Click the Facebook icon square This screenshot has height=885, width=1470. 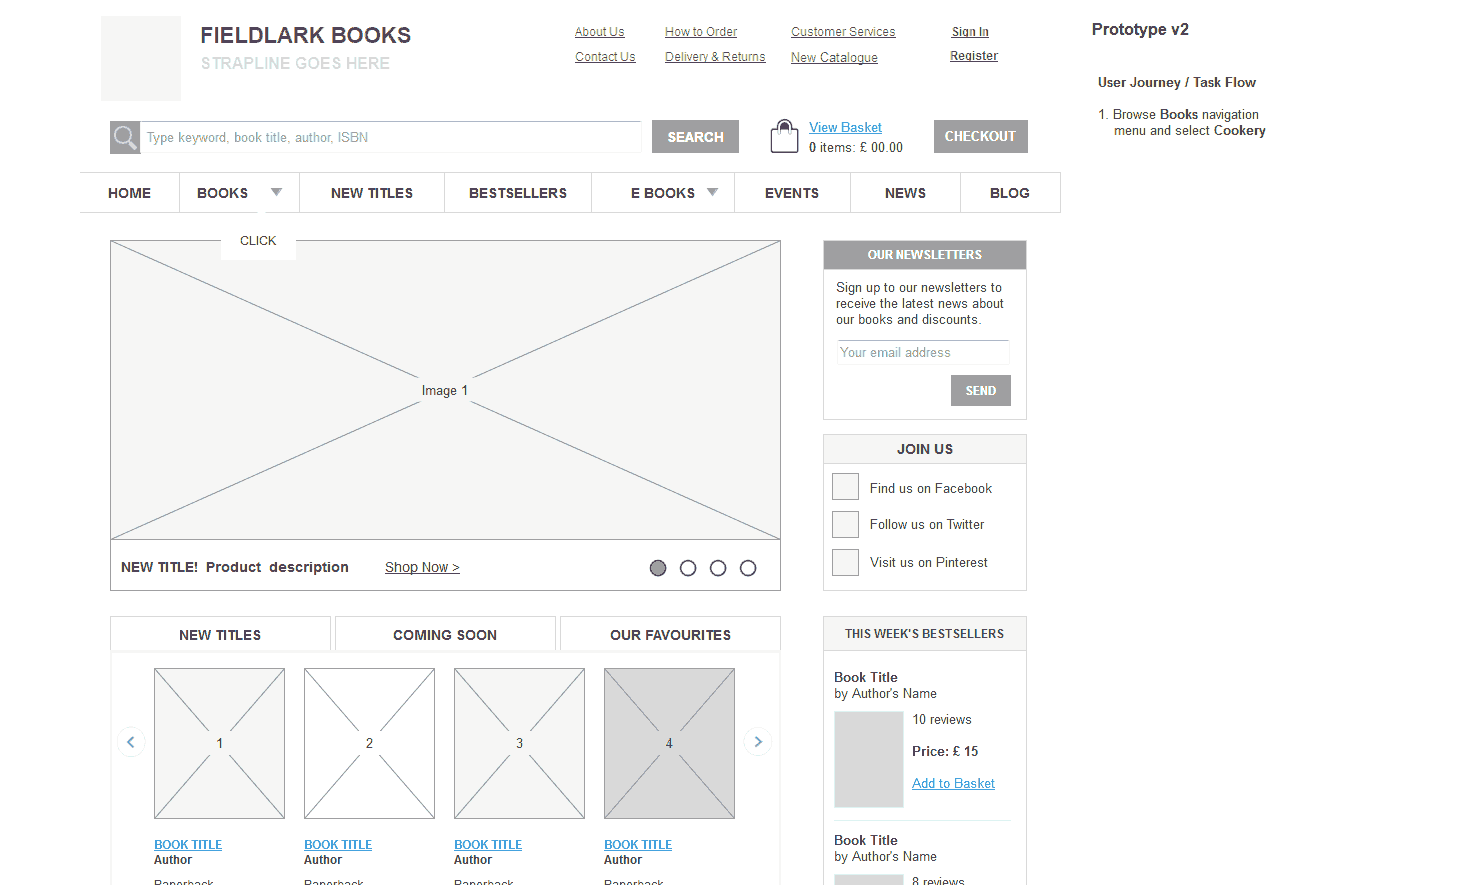point(845,486)
